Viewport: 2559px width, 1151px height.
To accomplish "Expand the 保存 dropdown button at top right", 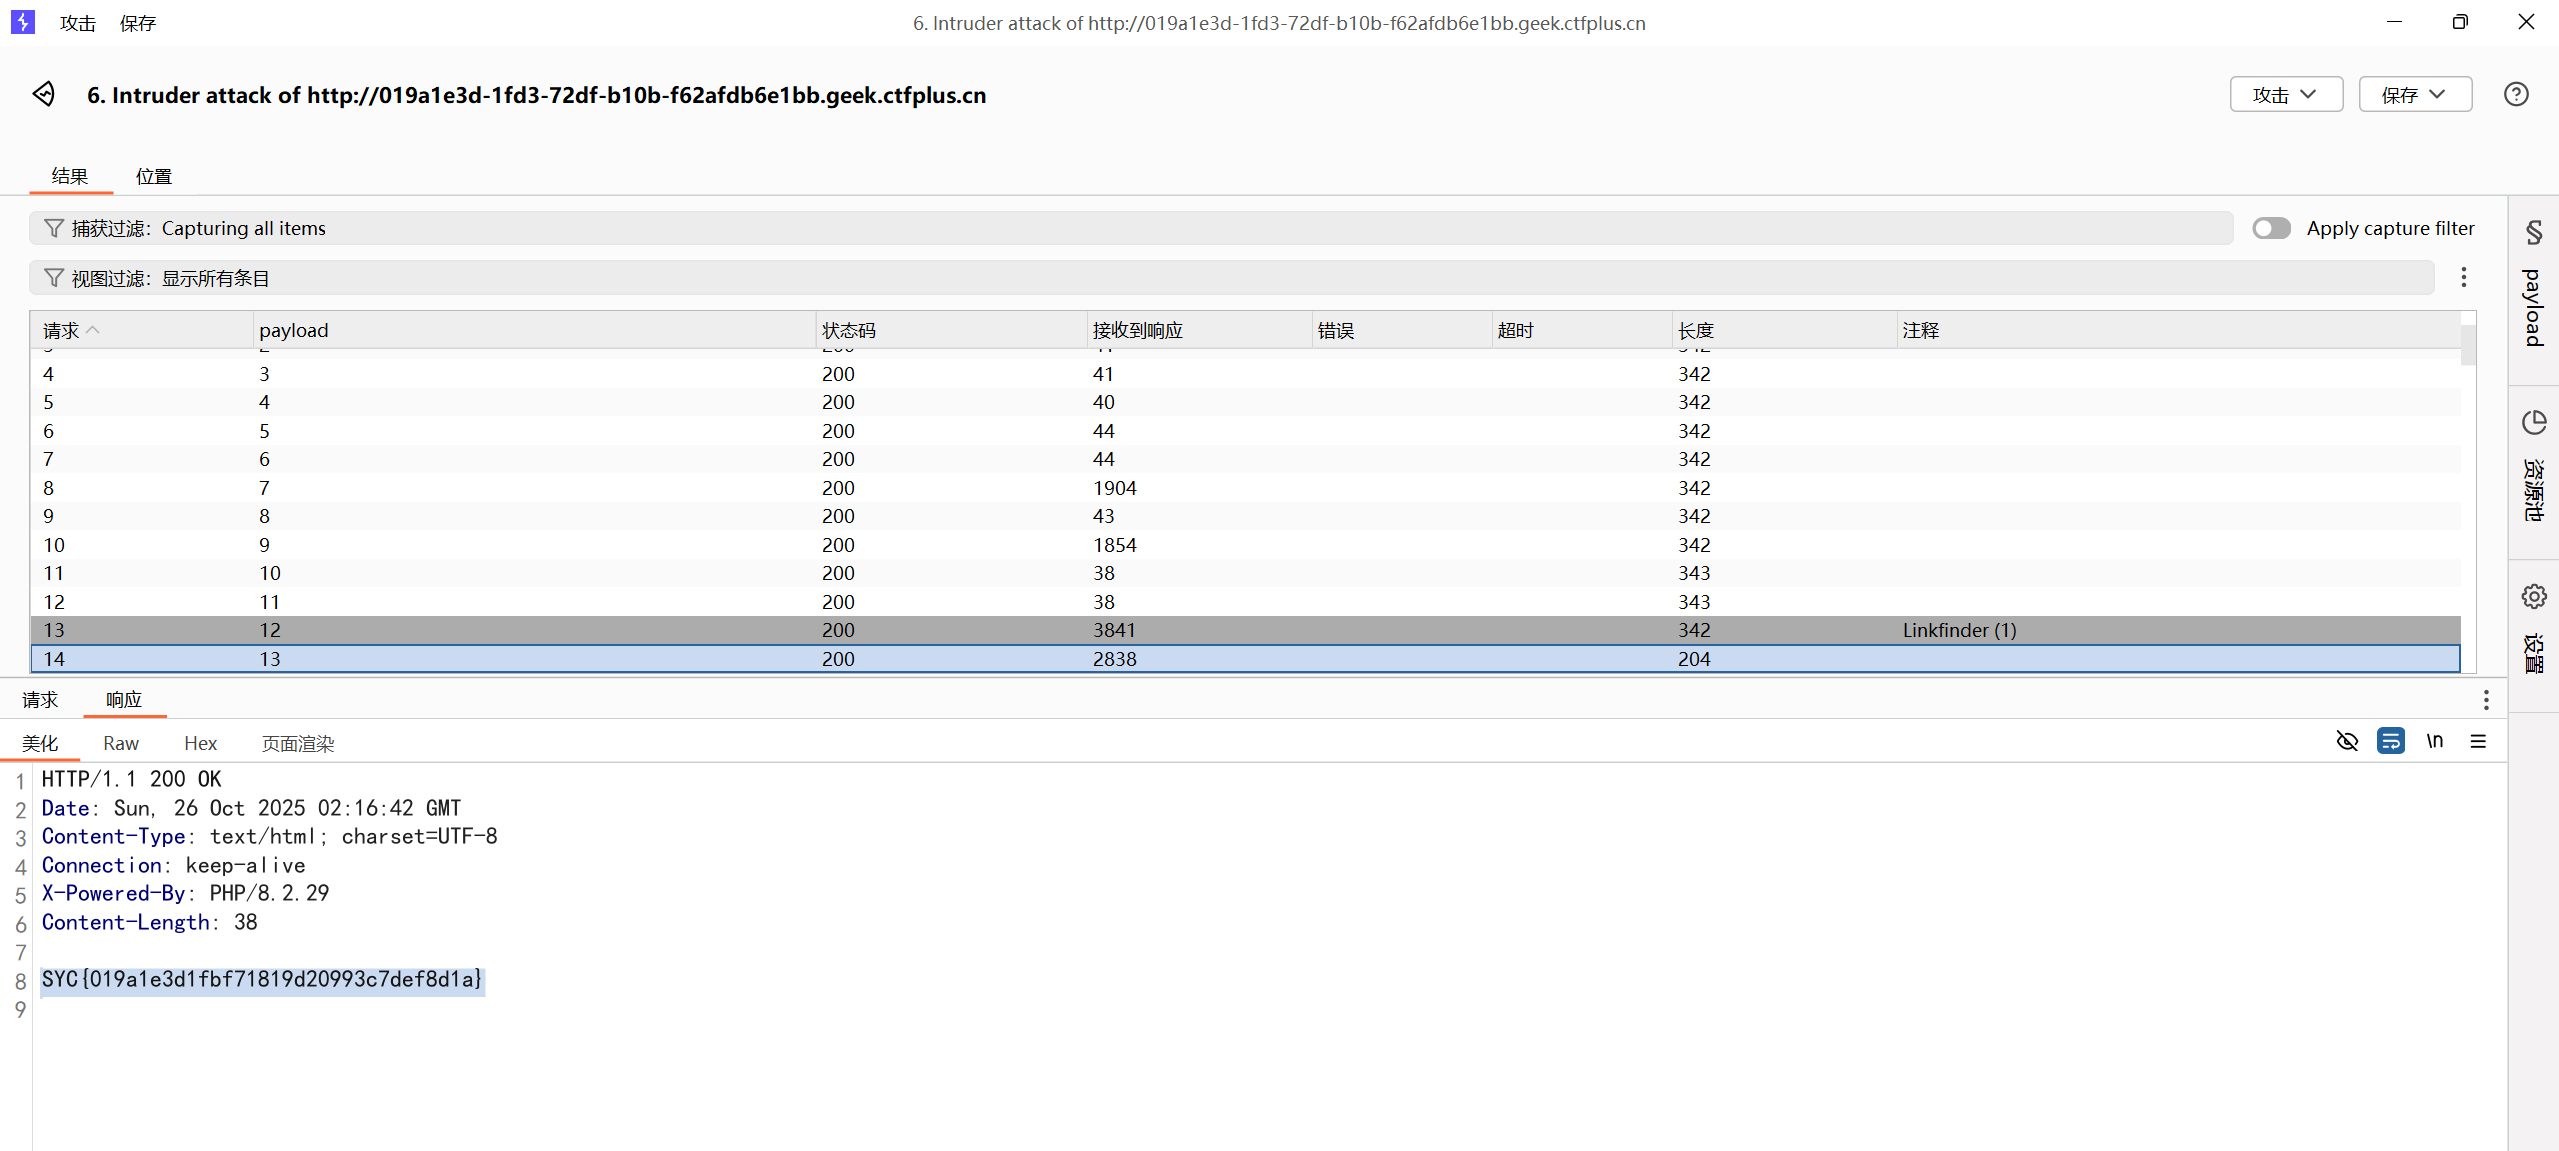I will pos(2414,94).
